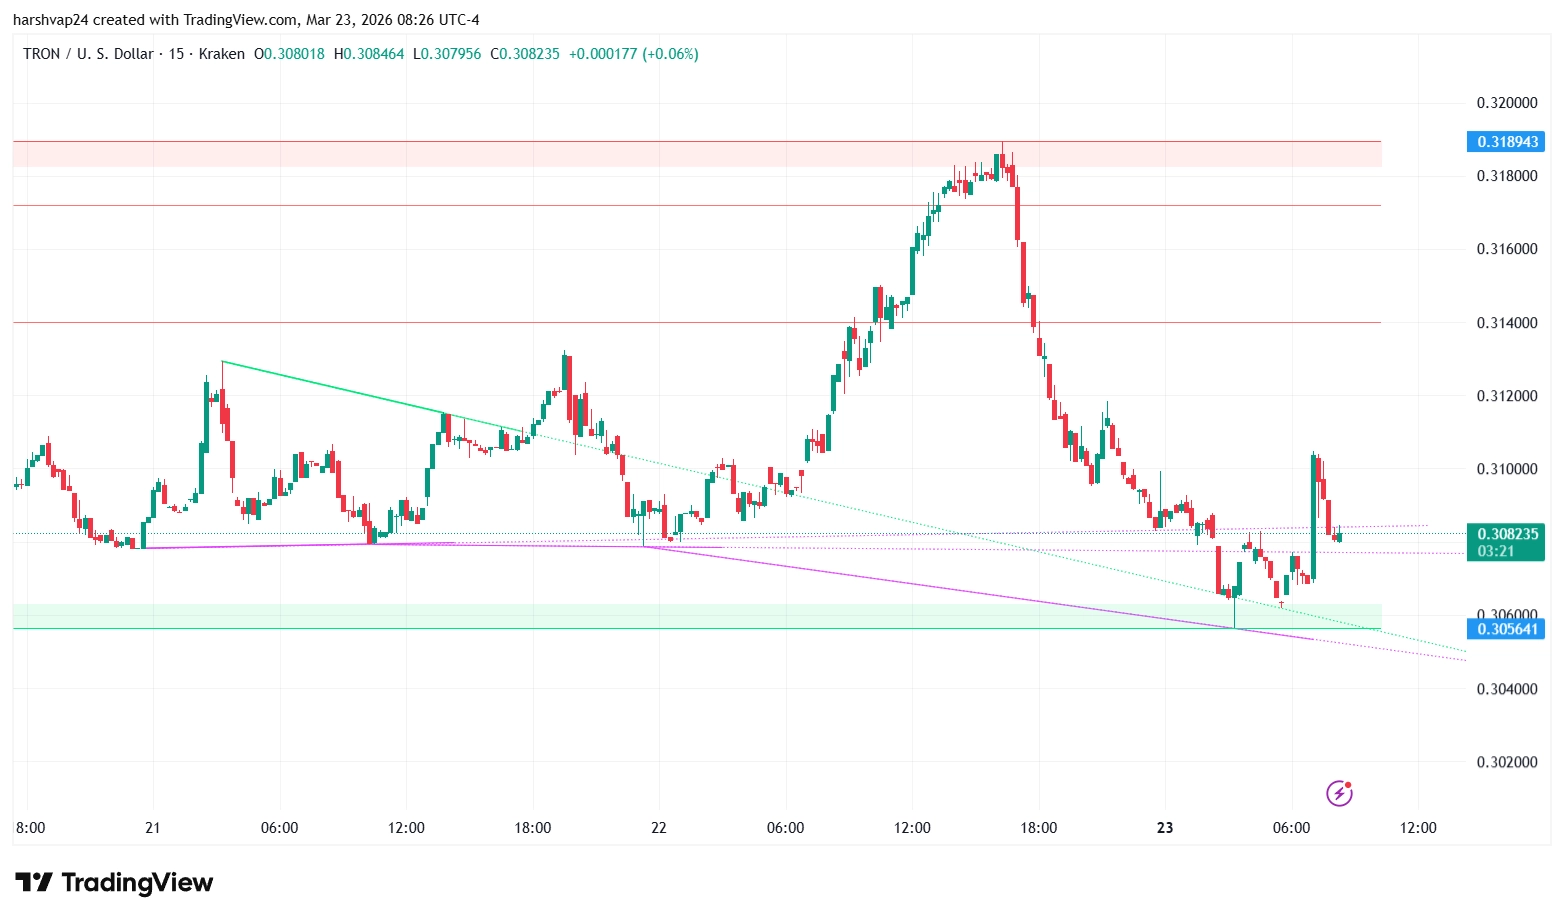
Task: Click the green 0.308235 current price label
Action: tap(1508, 535)
